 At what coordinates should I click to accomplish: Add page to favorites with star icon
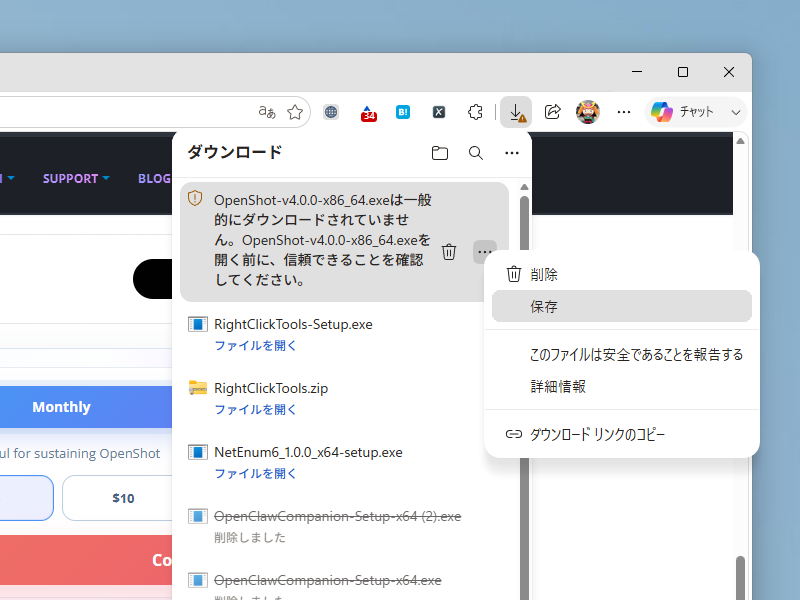pyautogui.click(x=295, y=112)
